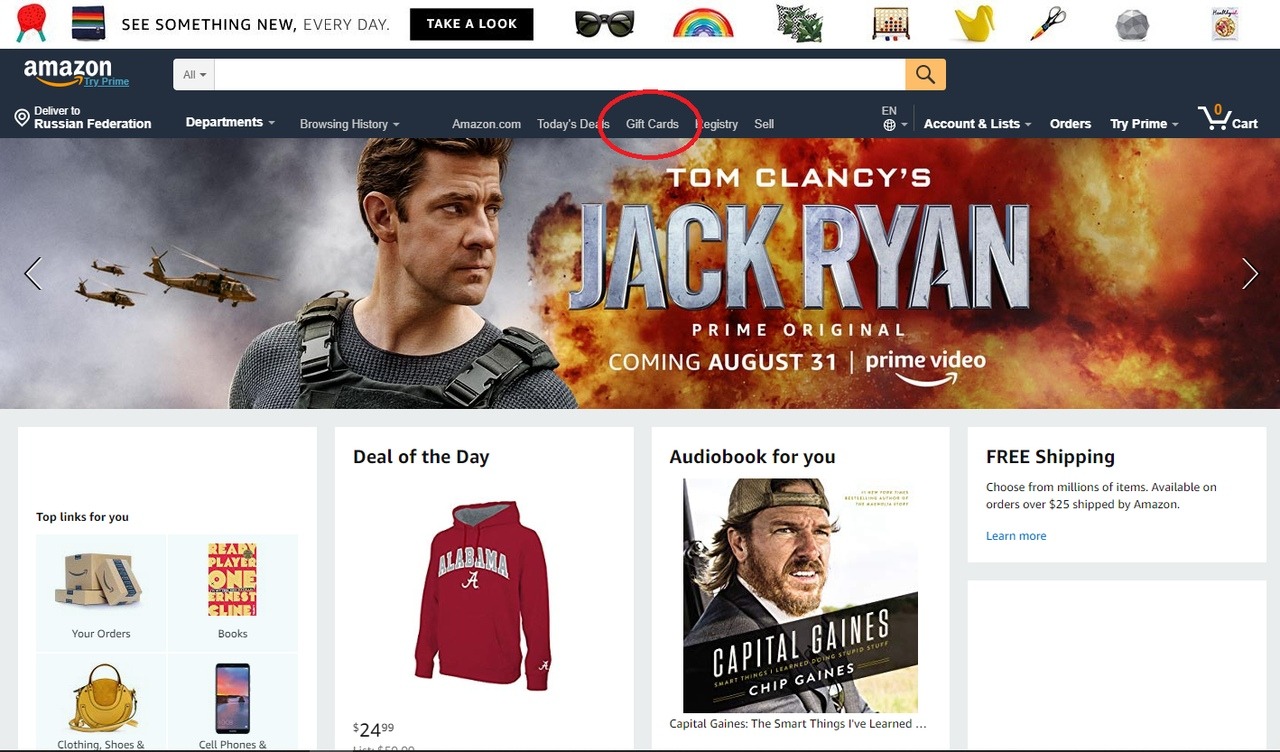
Task: Open Account & Lists dropdown
Action: click(977, 124)
